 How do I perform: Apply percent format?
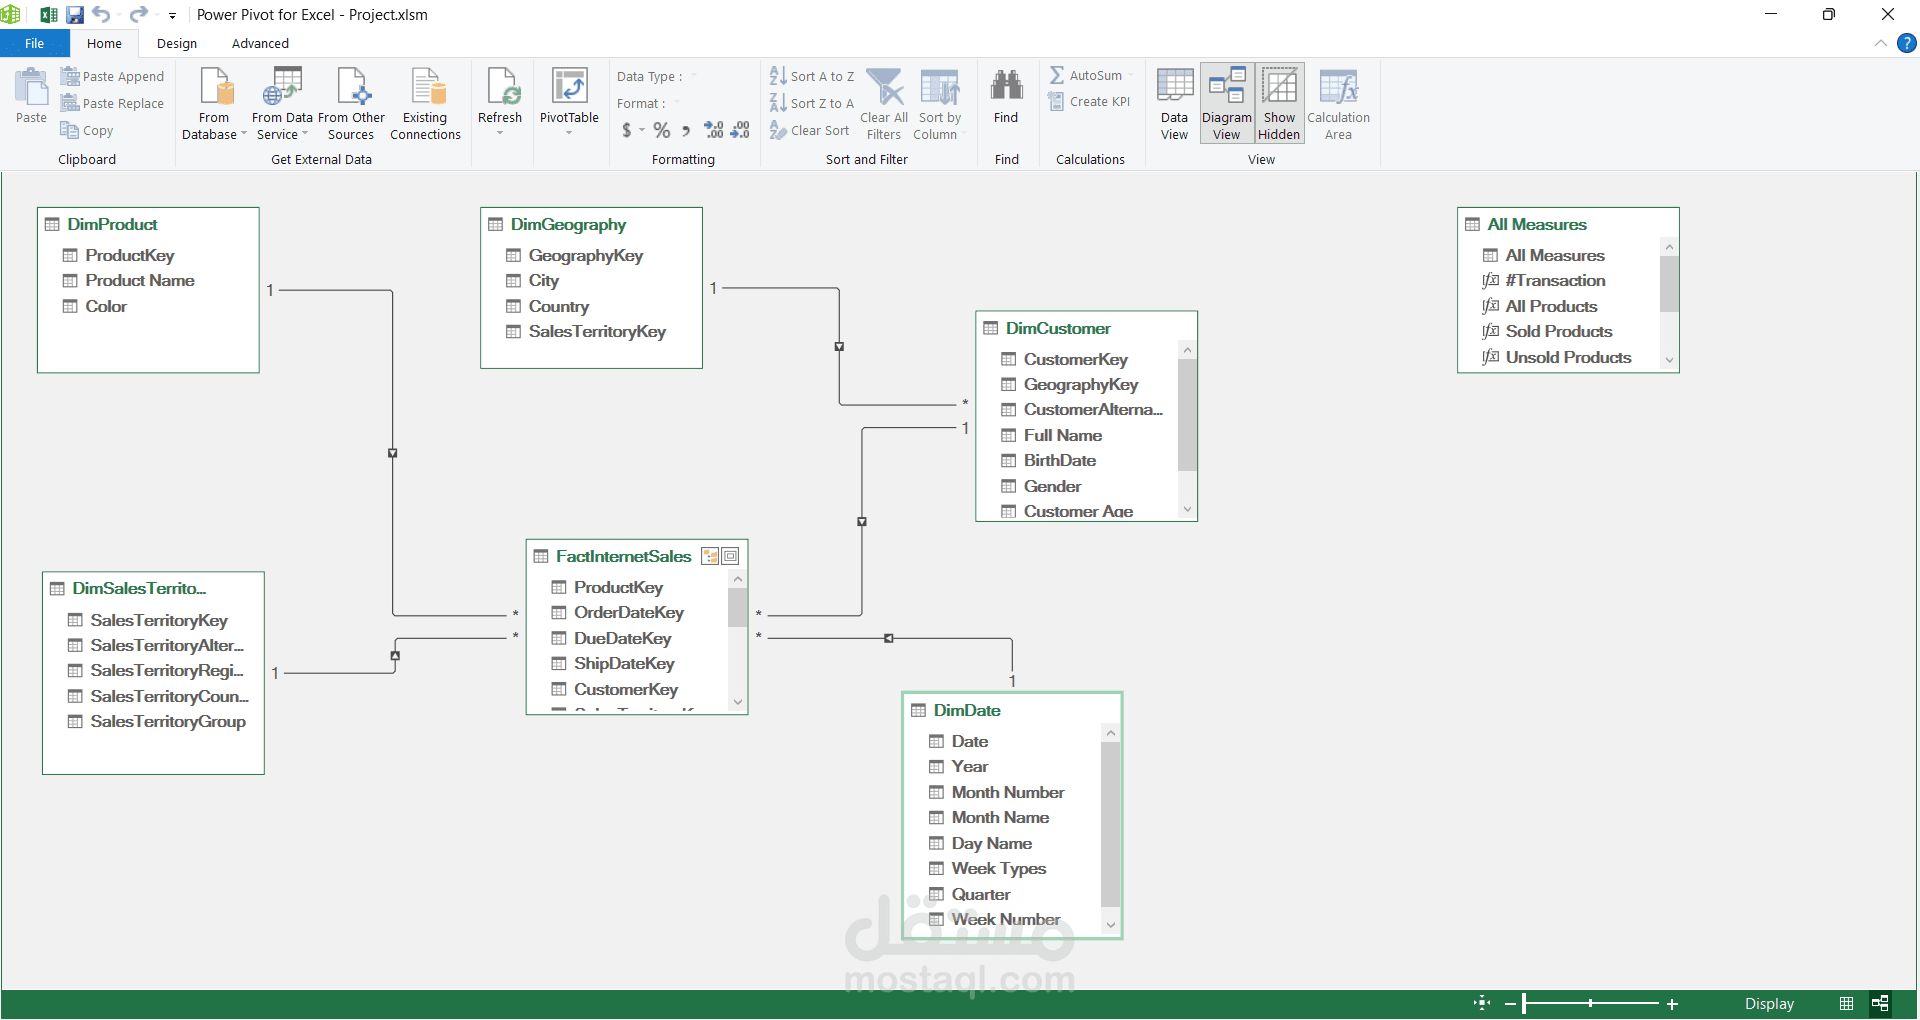662,130
